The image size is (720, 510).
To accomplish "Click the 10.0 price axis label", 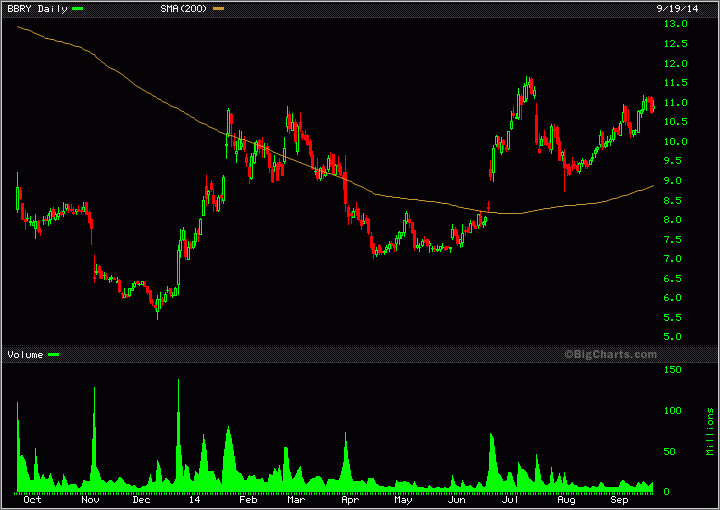I will tap(675, 141).
